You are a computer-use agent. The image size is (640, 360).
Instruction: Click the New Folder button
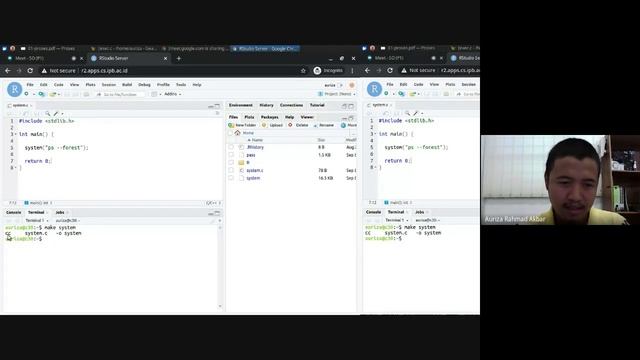pyautogui.click(x=242, y=125)
